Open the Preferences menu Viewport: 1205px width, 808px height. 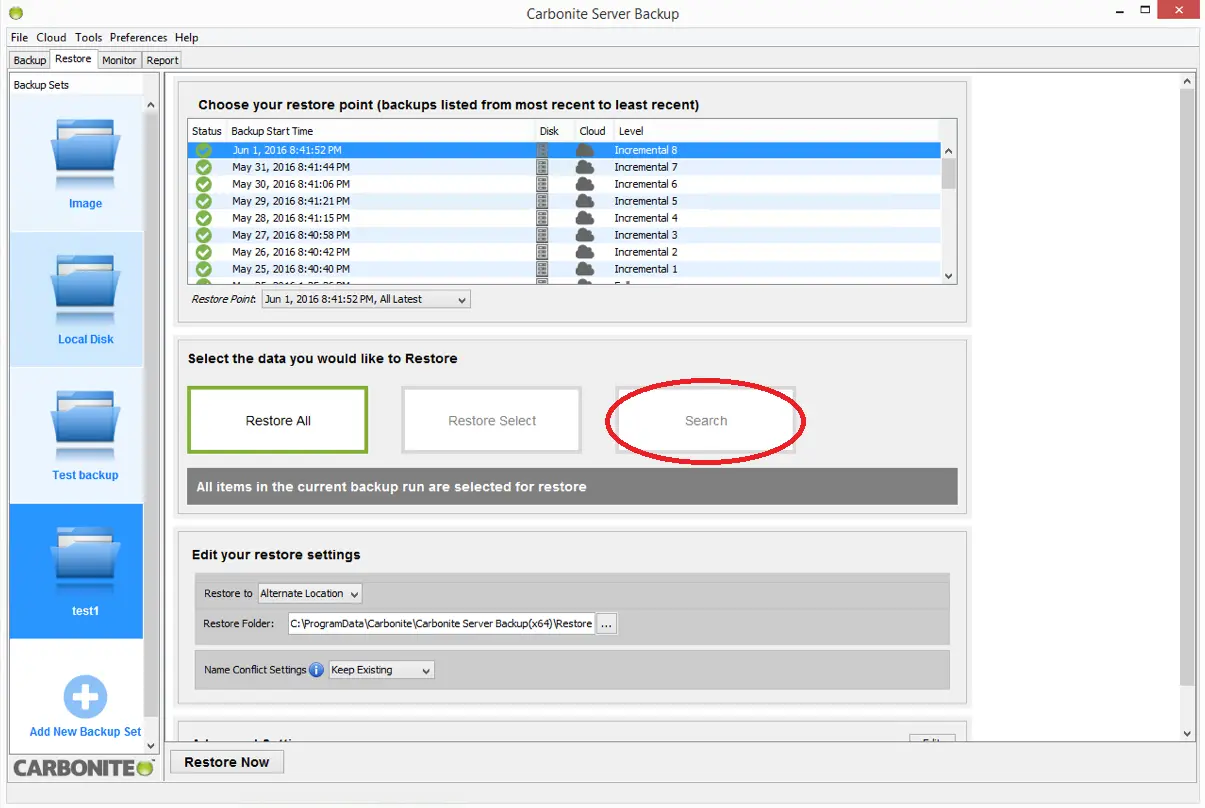(138, 38)
